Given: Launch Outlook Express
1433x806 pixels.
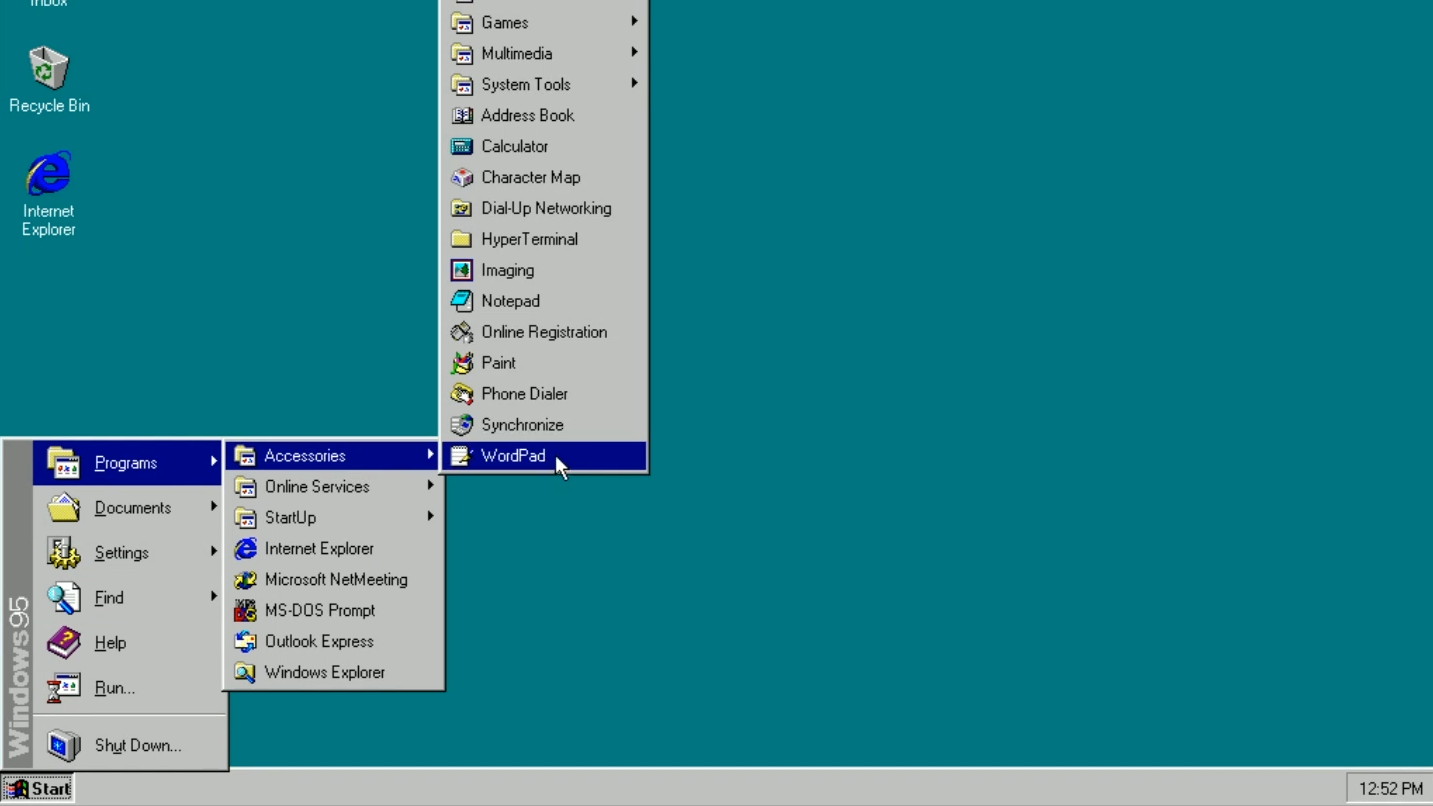Looking at the screenshot, I should (x=320, y=641).
